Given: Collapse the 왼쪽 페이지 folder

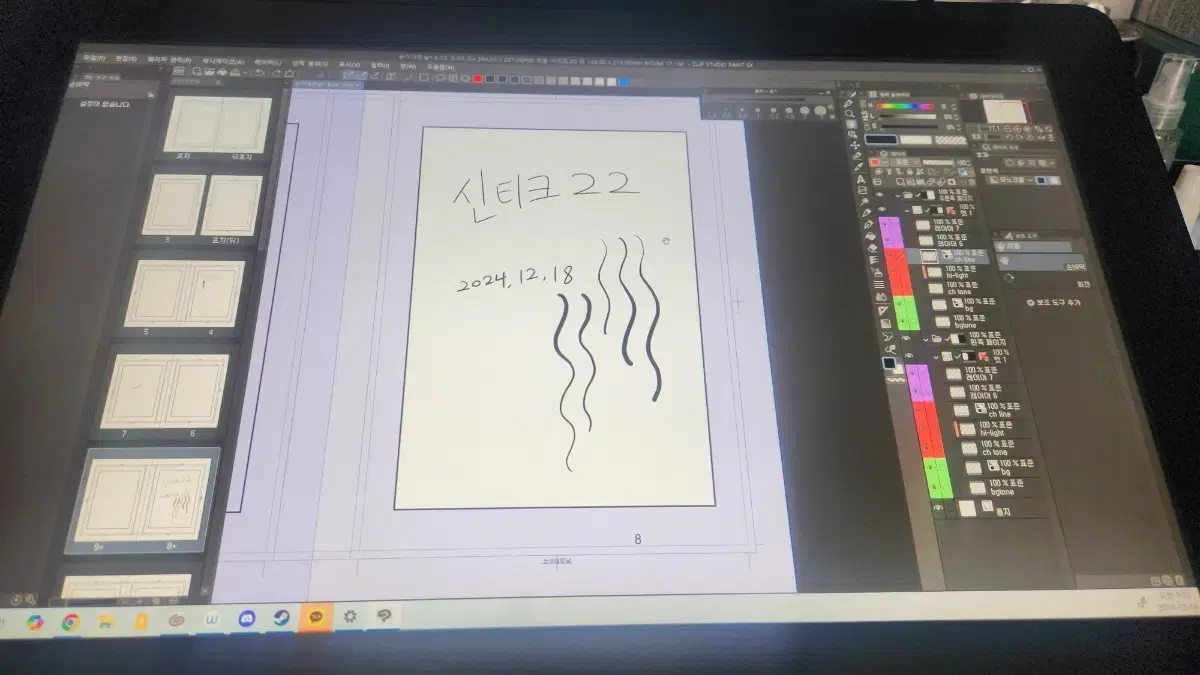Looking at the screenshot, I should [x=926, y=339].
